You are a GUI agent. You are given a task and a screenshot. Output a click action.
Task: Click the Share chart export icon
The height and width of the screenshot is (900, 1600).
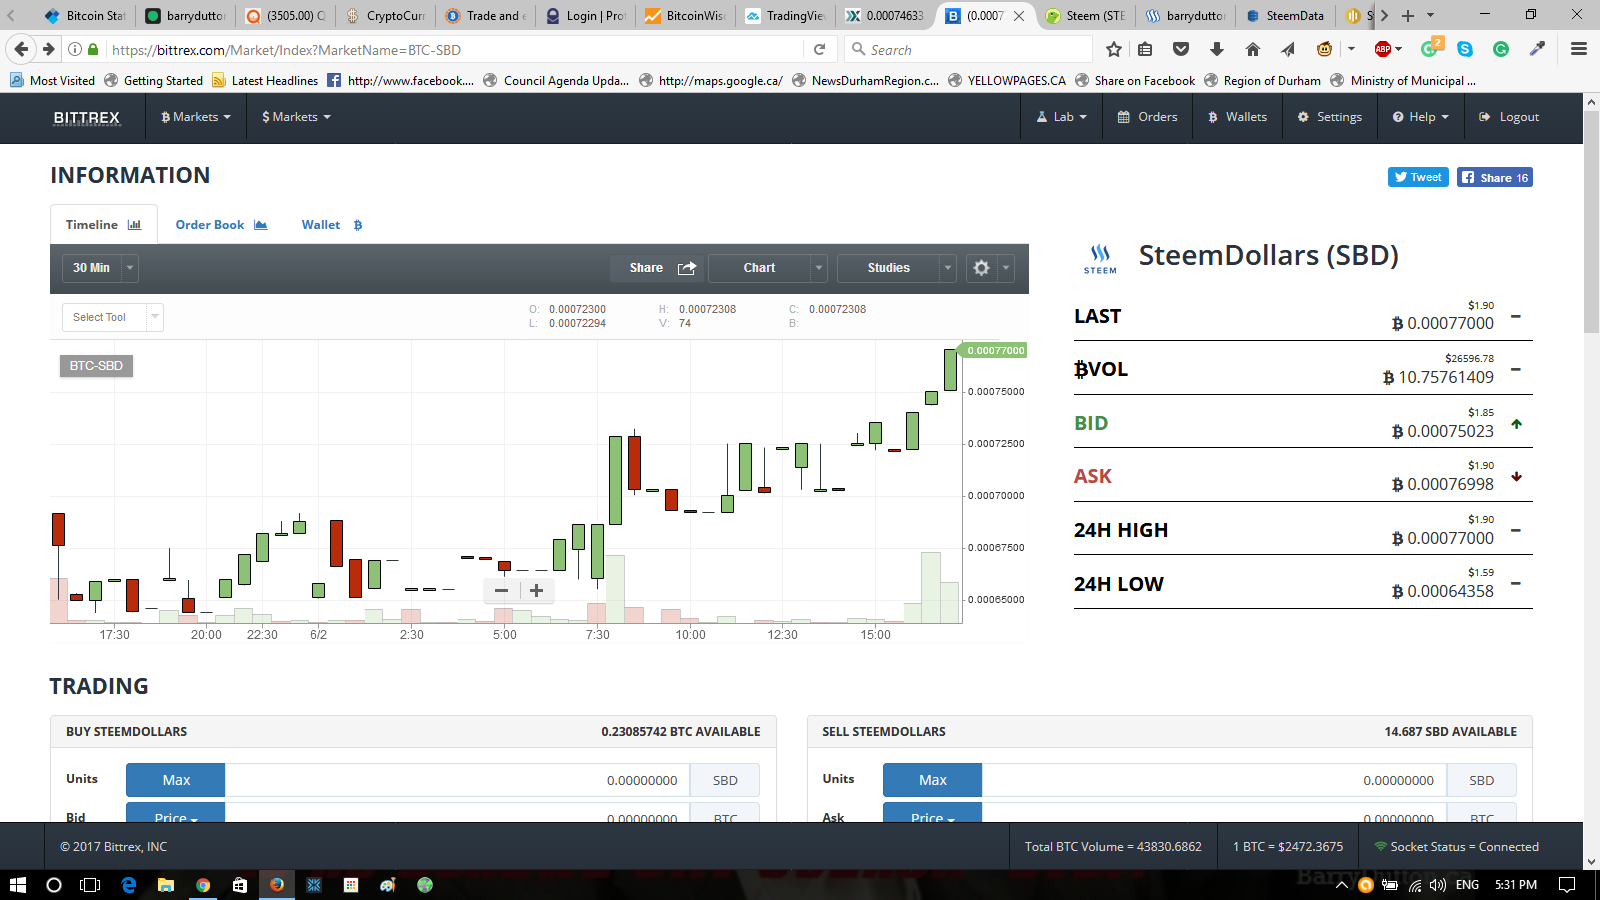coord(687,268)
